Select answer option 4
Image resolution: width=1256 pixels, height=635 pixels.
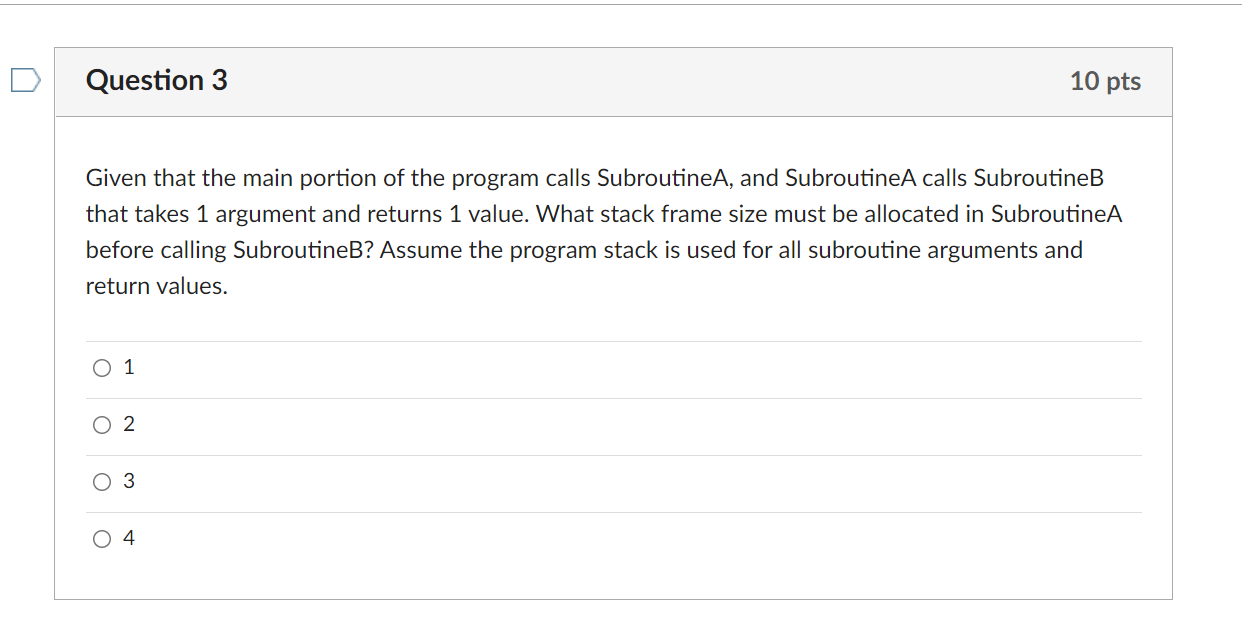click(101, 538)
